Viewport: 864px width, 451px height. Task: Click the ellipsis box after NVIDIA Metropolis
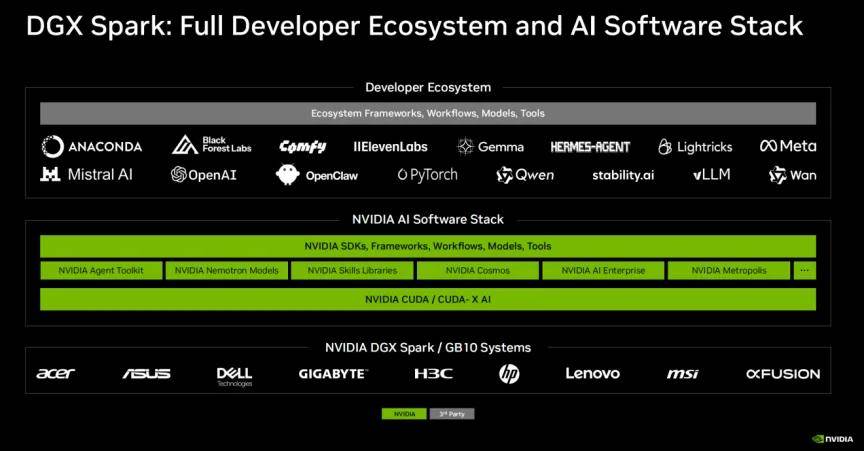(x=805, y=271)
